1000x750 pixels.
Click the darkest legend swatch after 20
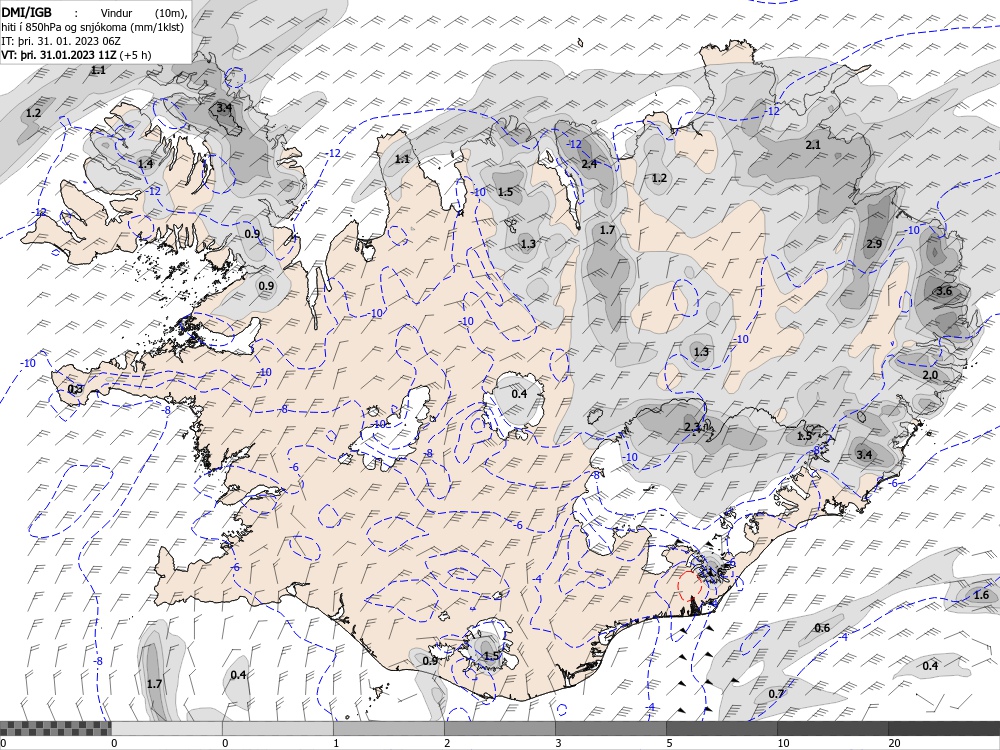(x=944, y=728)
